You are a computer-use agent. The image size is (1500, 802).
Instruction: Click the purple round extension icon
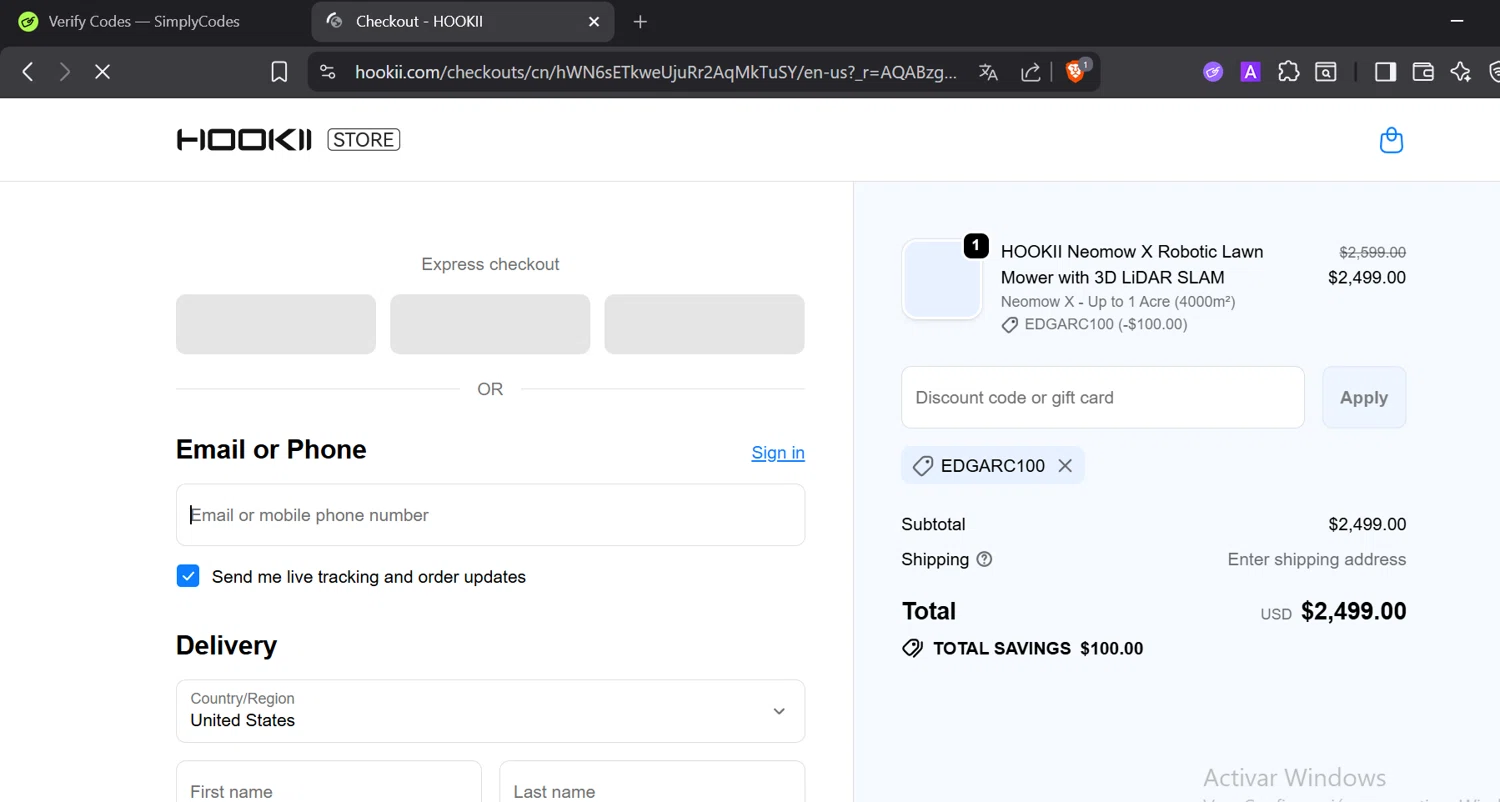point(1213,72)
